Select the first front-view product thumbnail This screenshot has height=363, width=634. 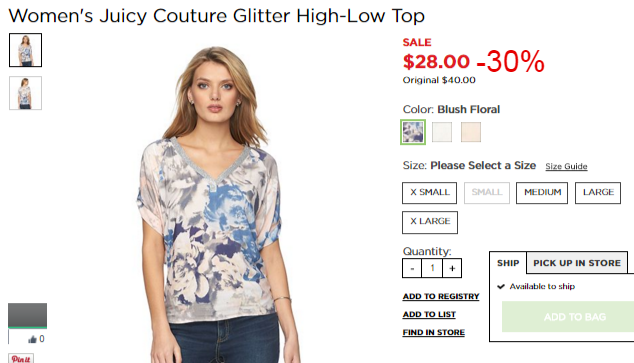pos(25,50)
